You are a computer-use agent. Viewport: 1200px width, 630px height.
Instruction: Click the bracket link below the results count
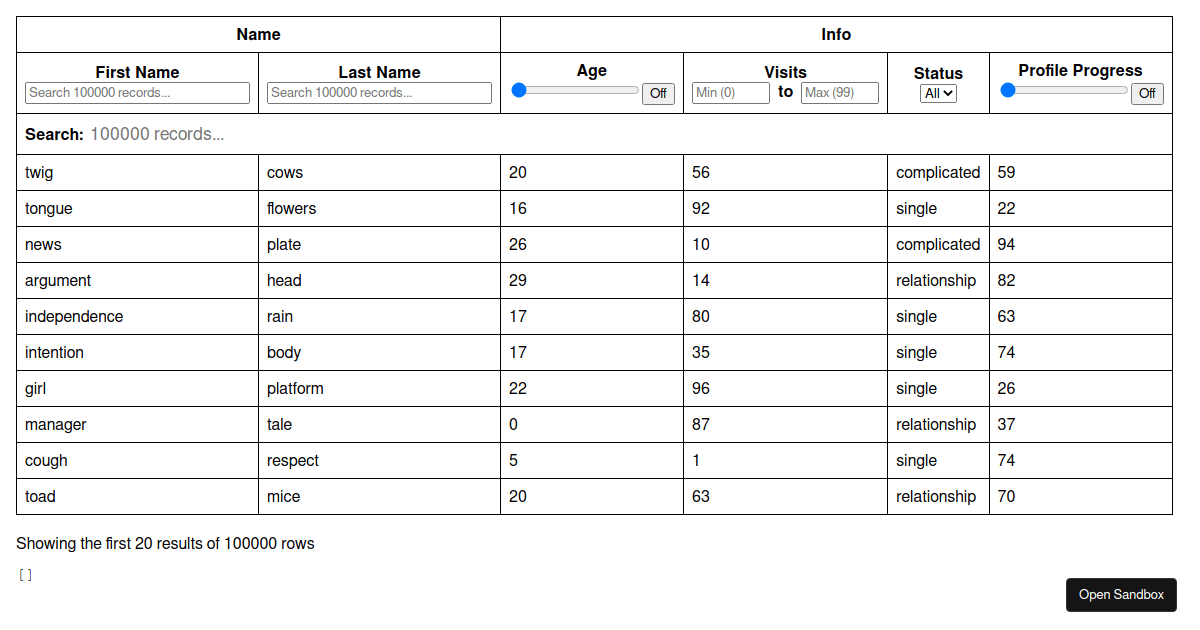[x=24, y=574]
